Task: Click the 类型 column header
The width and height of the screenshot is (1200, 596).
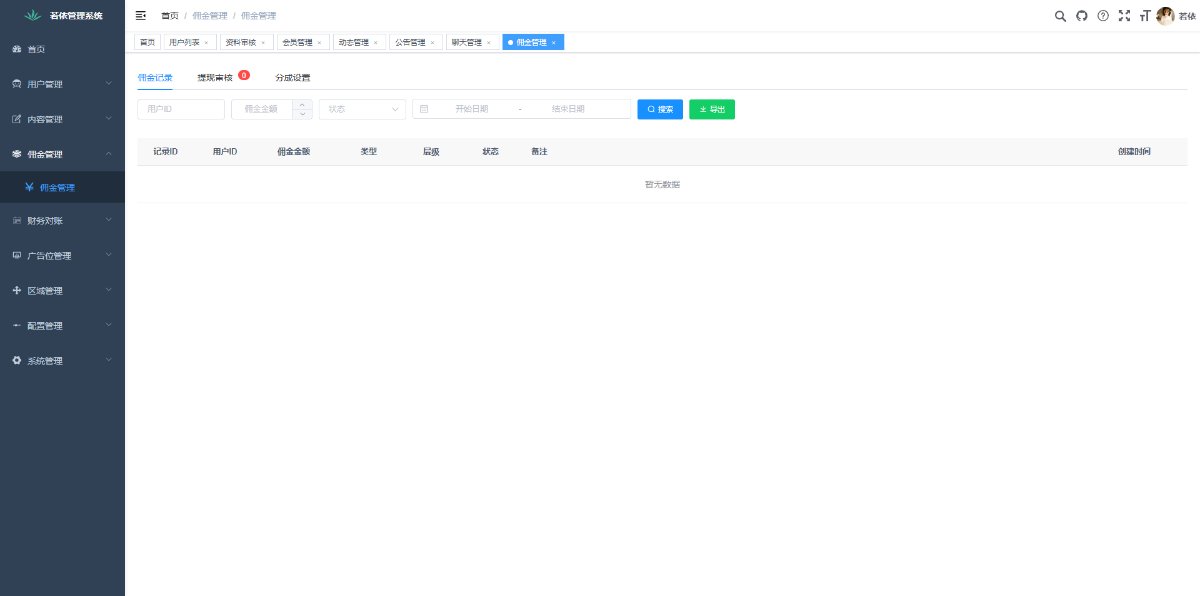Action: [369, 152]
